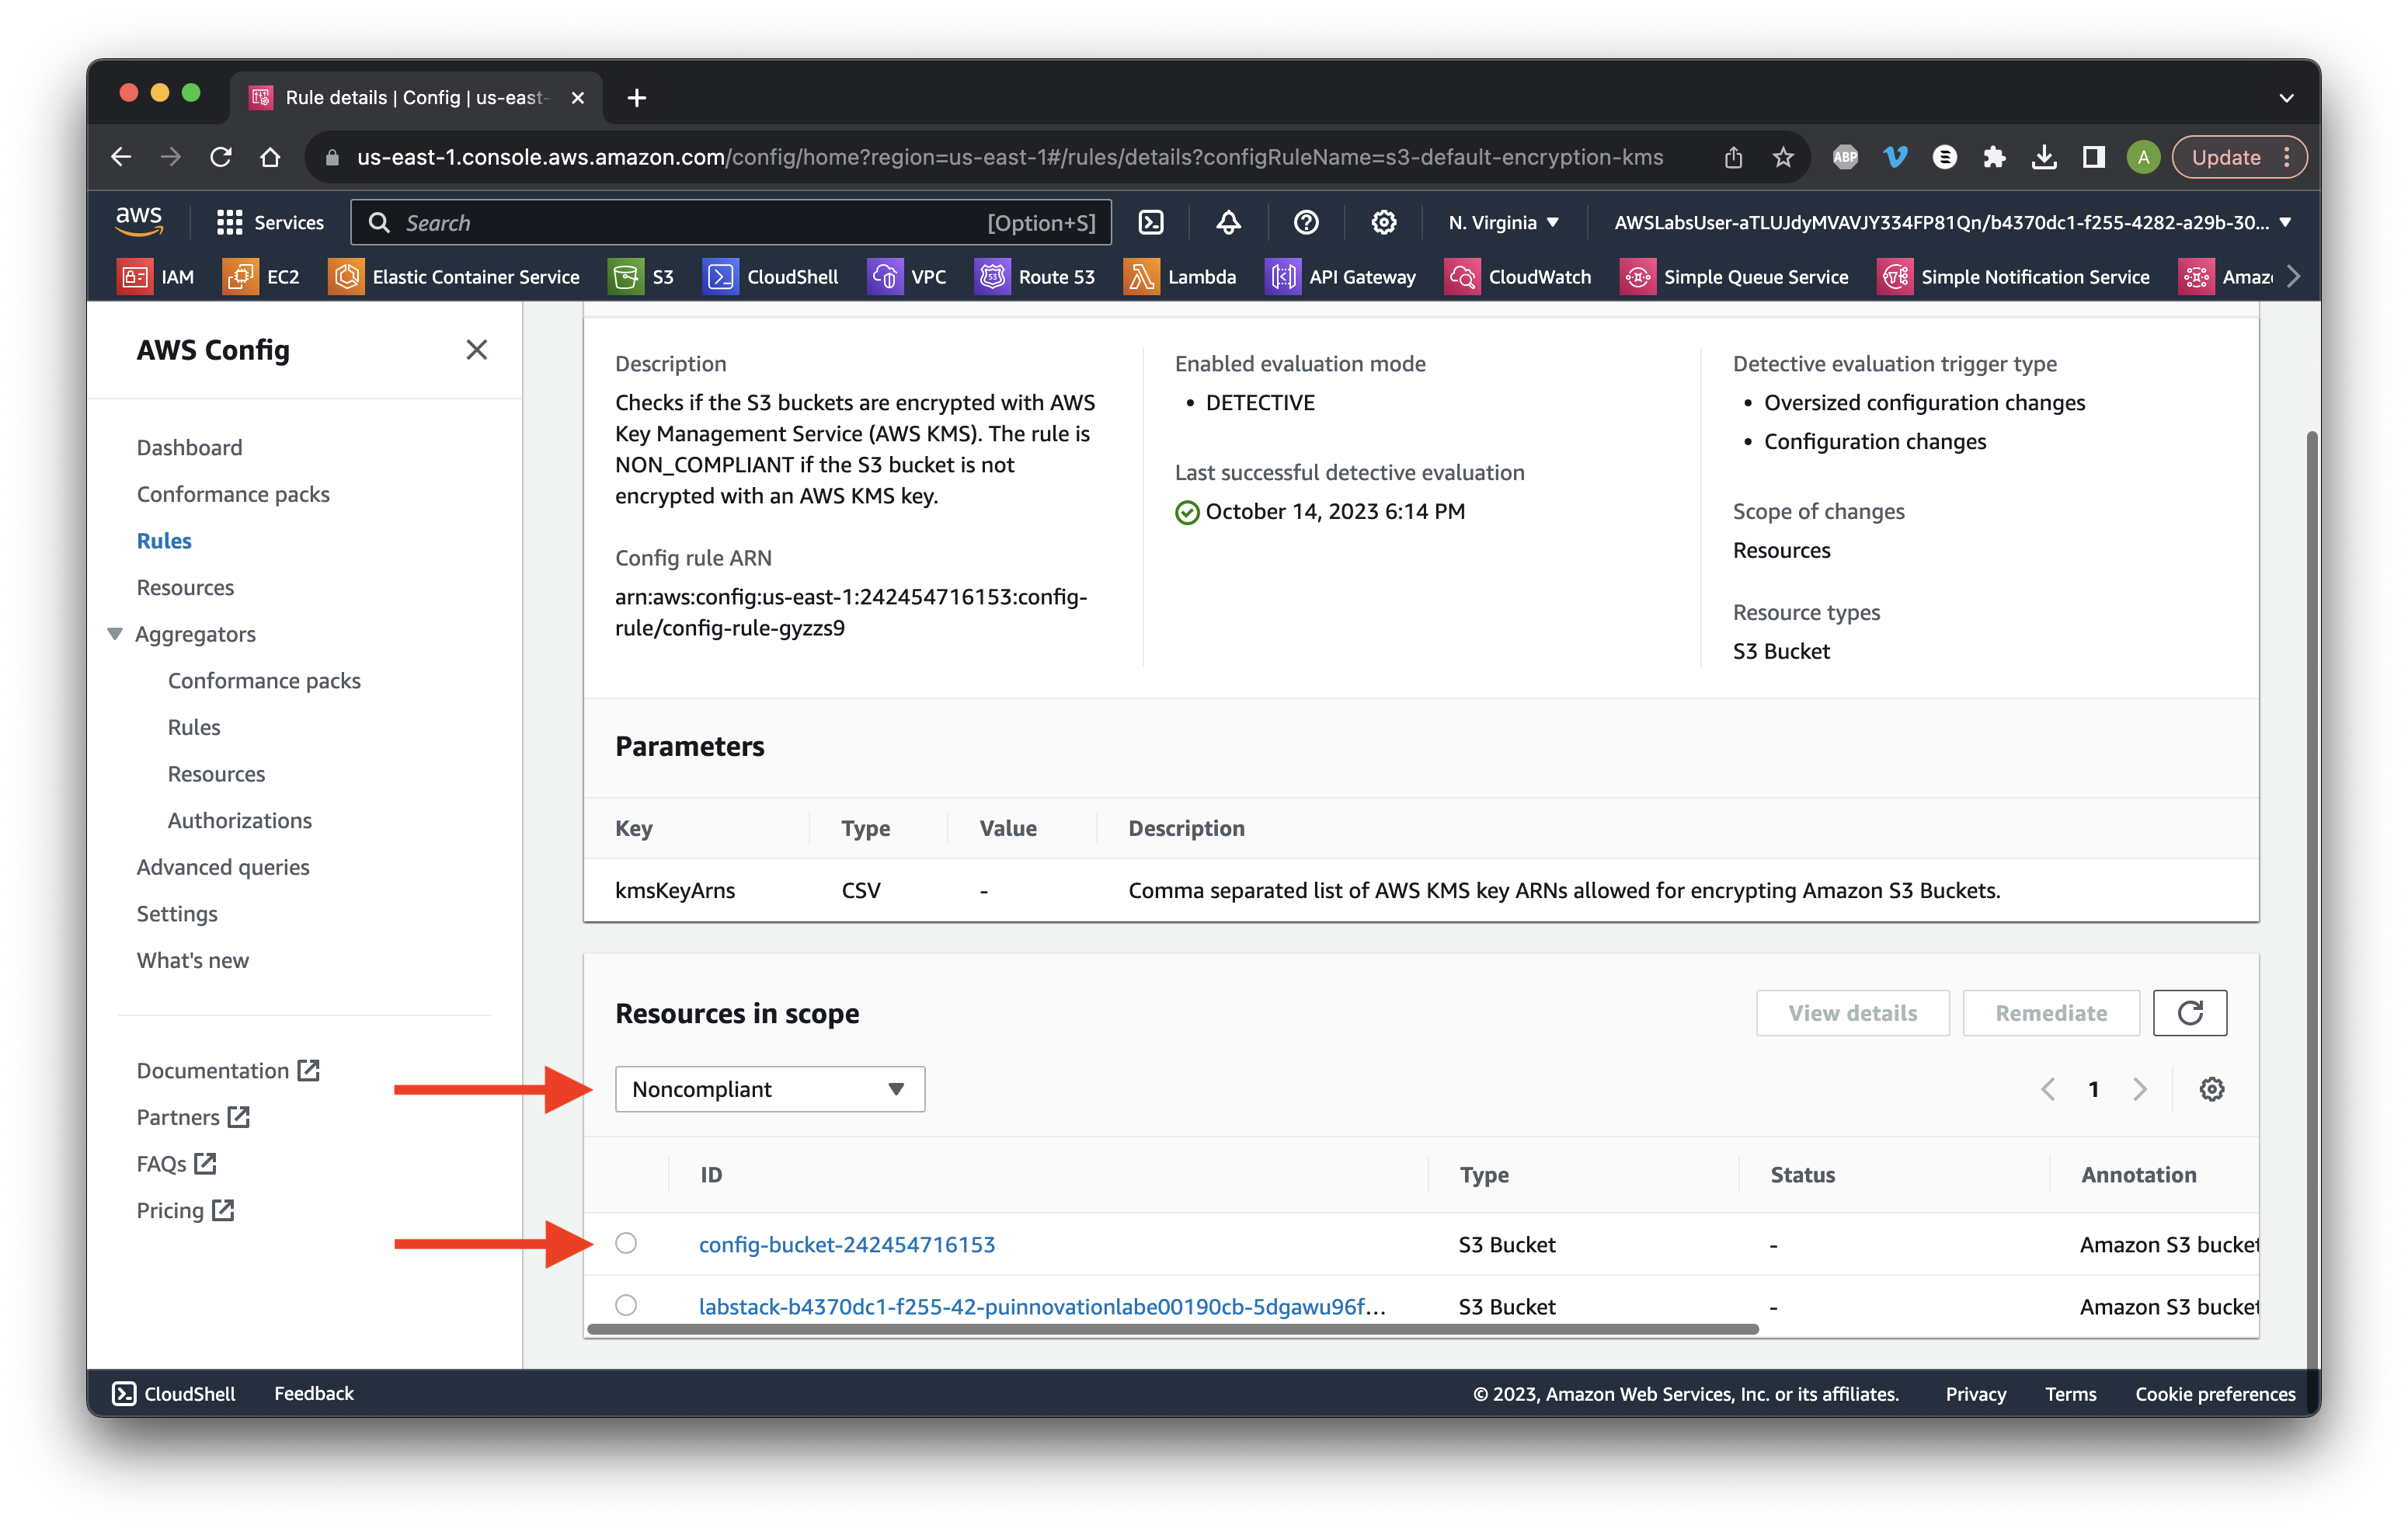Select radio for config-bucket-242454716153
This screenshot has width=2408, height=1532.
point(626,1243)
